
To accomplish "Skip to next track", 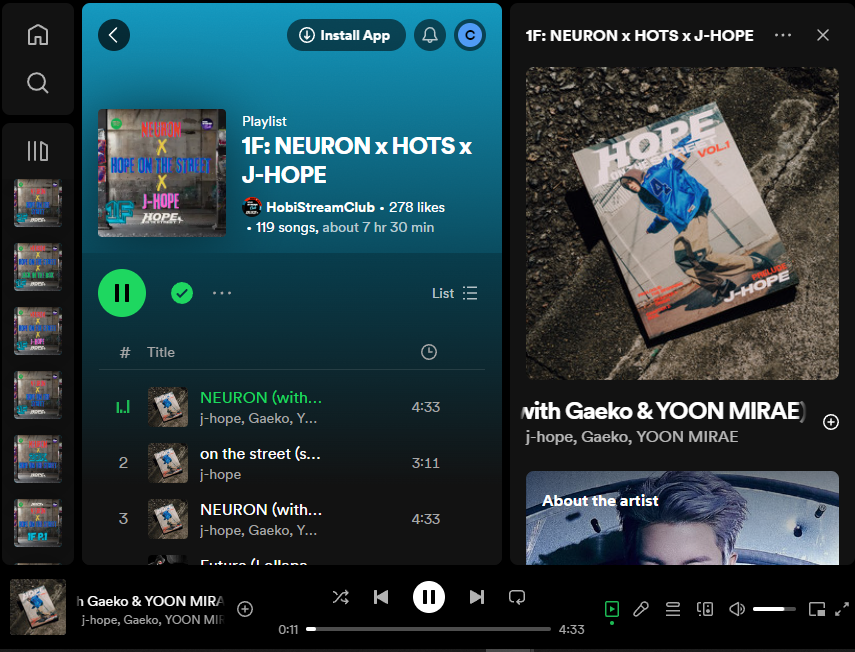I will tap(477, 597).
